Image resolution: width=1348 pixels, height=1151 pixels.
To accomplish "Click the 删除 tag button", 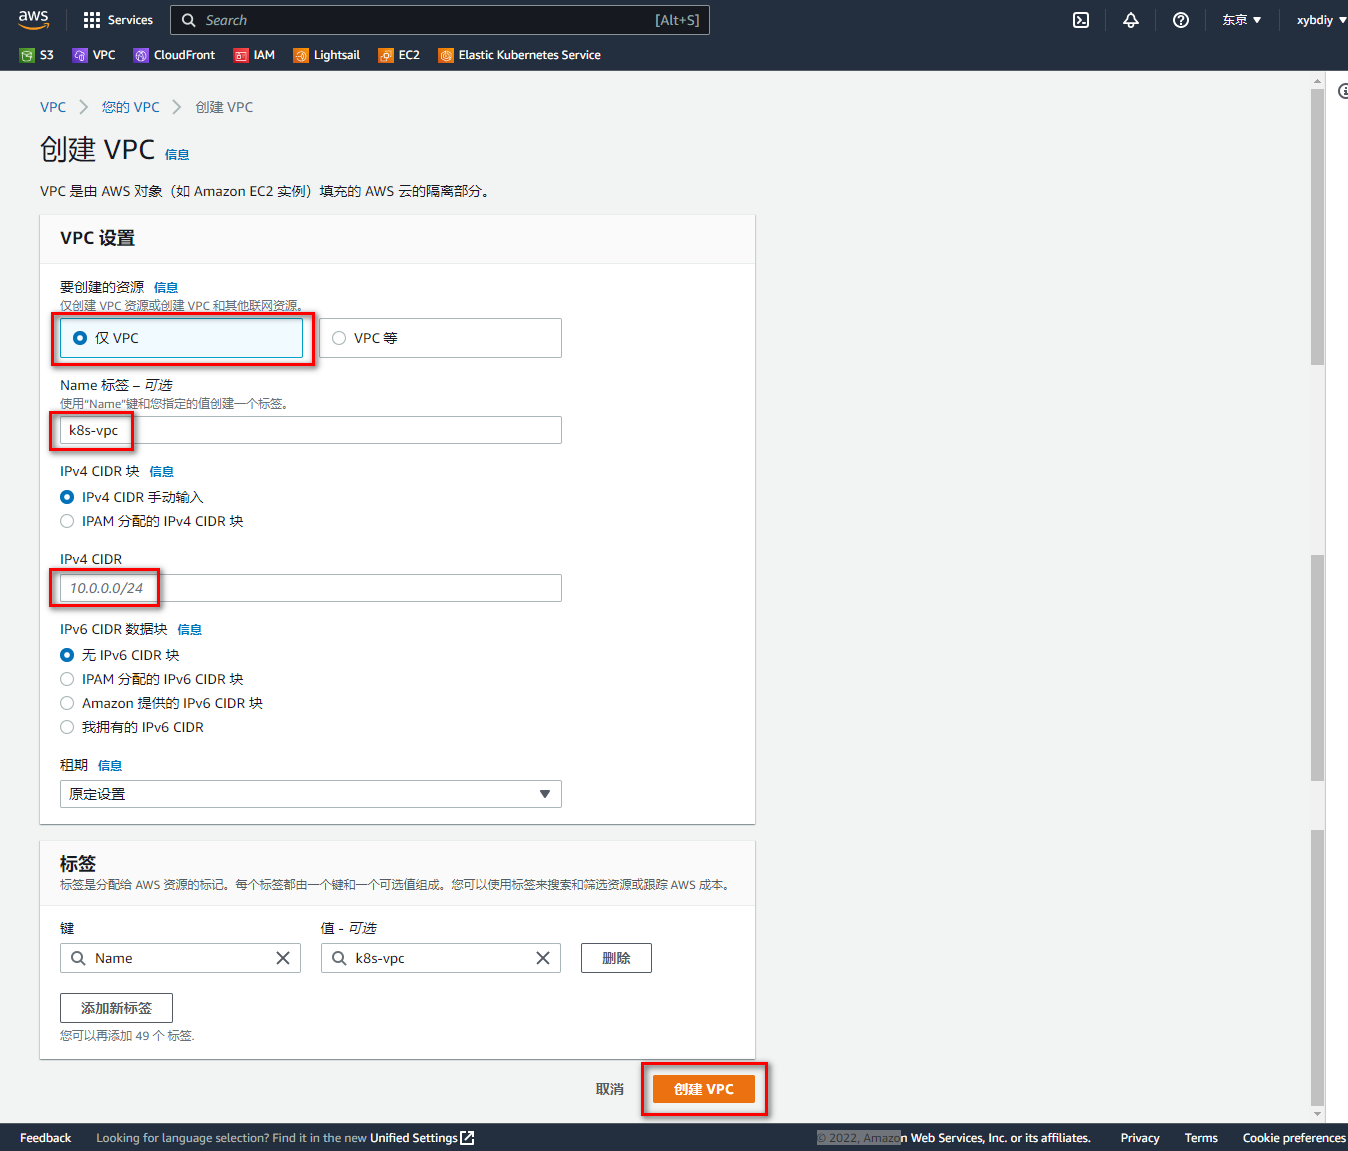I will (616, 958).
